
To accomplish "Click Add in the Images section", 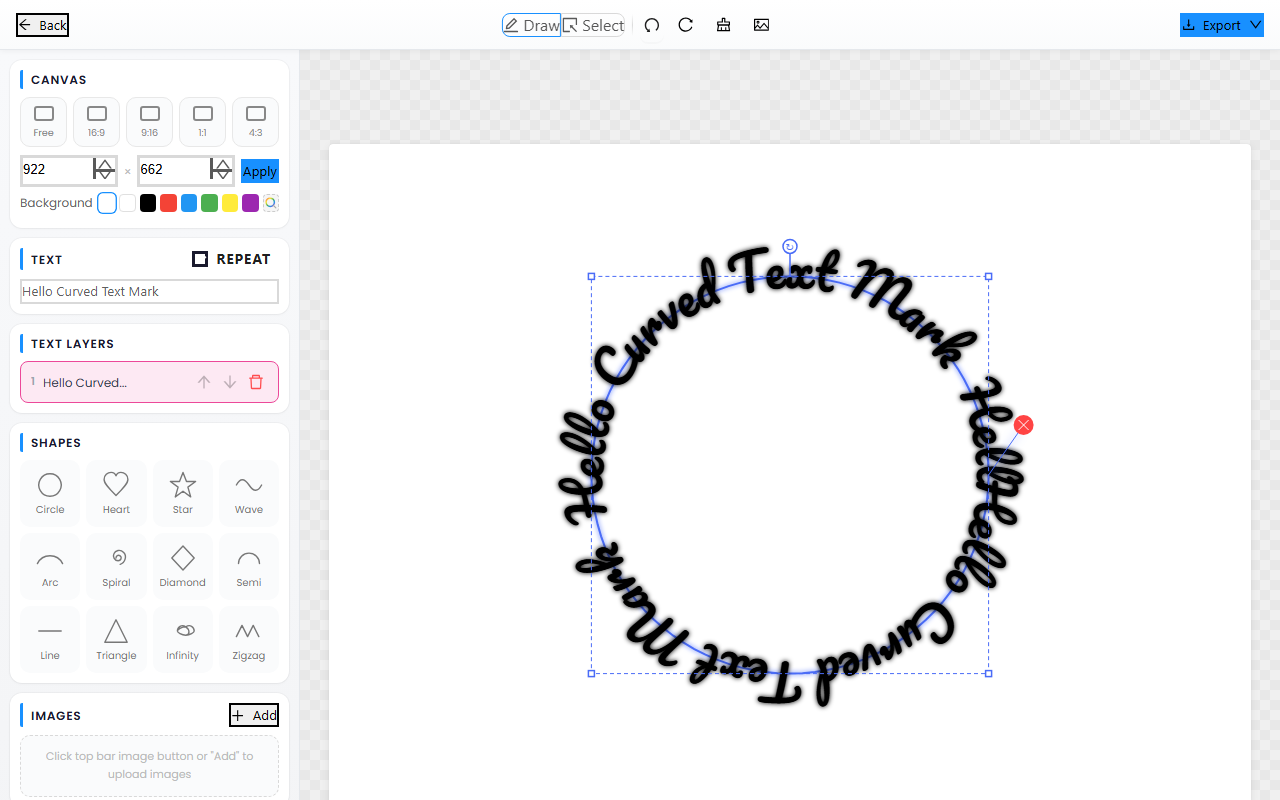I will click(254, 715).
